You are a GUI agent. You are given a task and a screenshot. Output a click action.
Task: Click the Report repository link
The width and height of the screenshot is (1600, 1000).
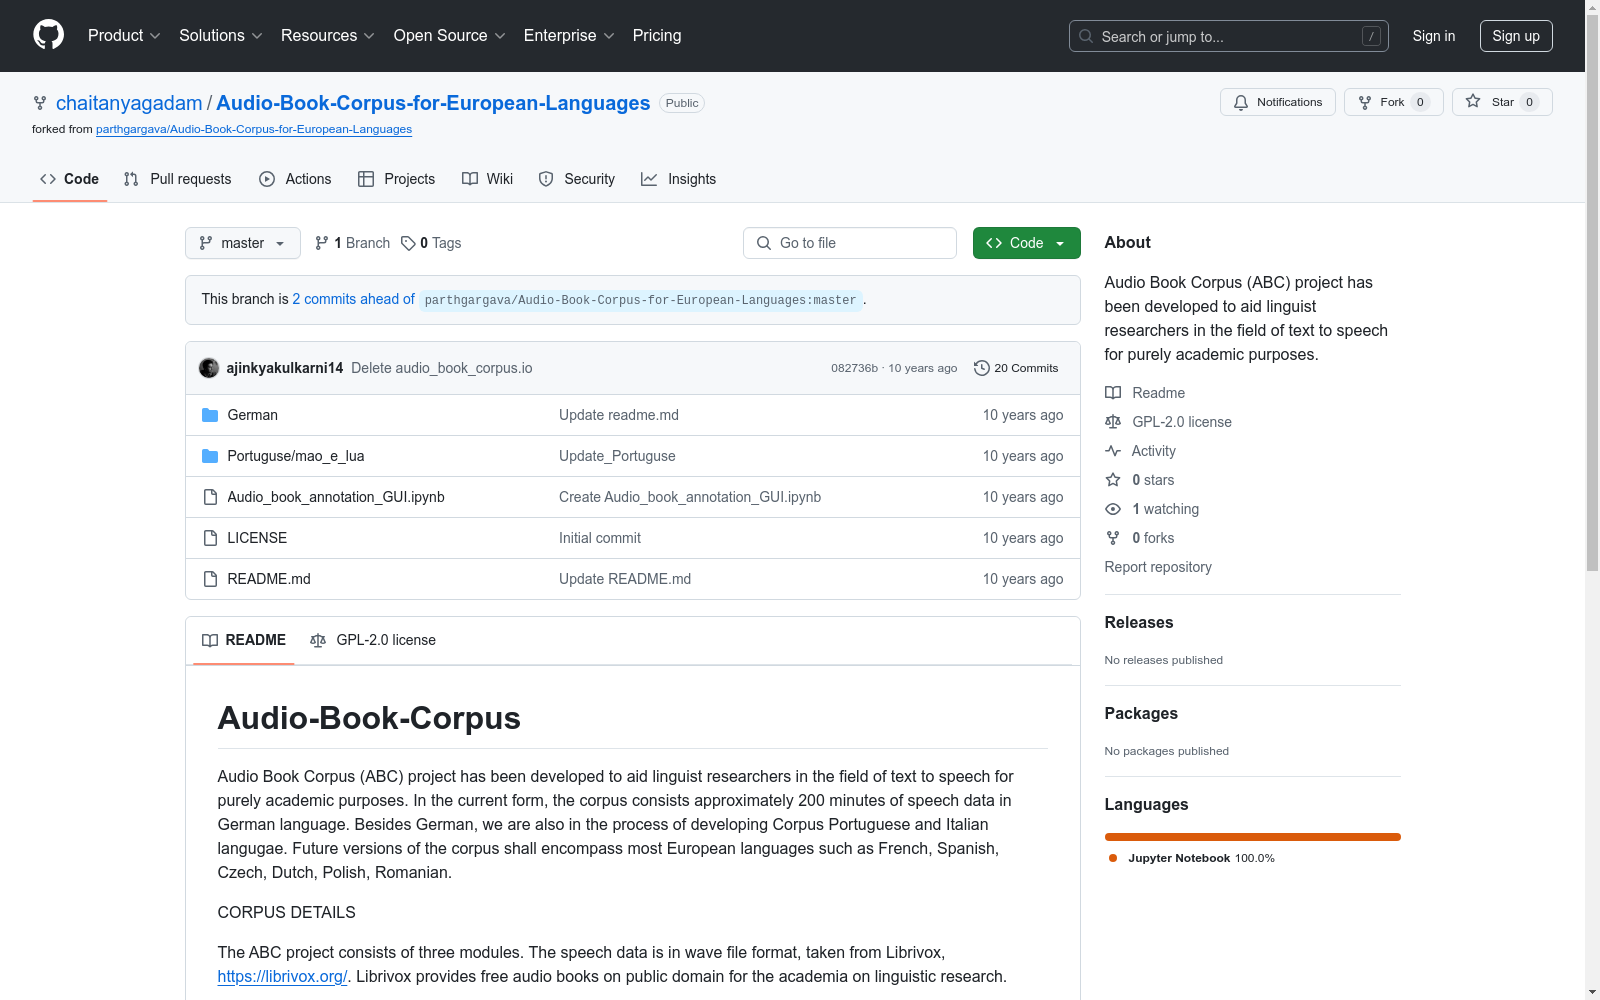(x=1158, y=567)
